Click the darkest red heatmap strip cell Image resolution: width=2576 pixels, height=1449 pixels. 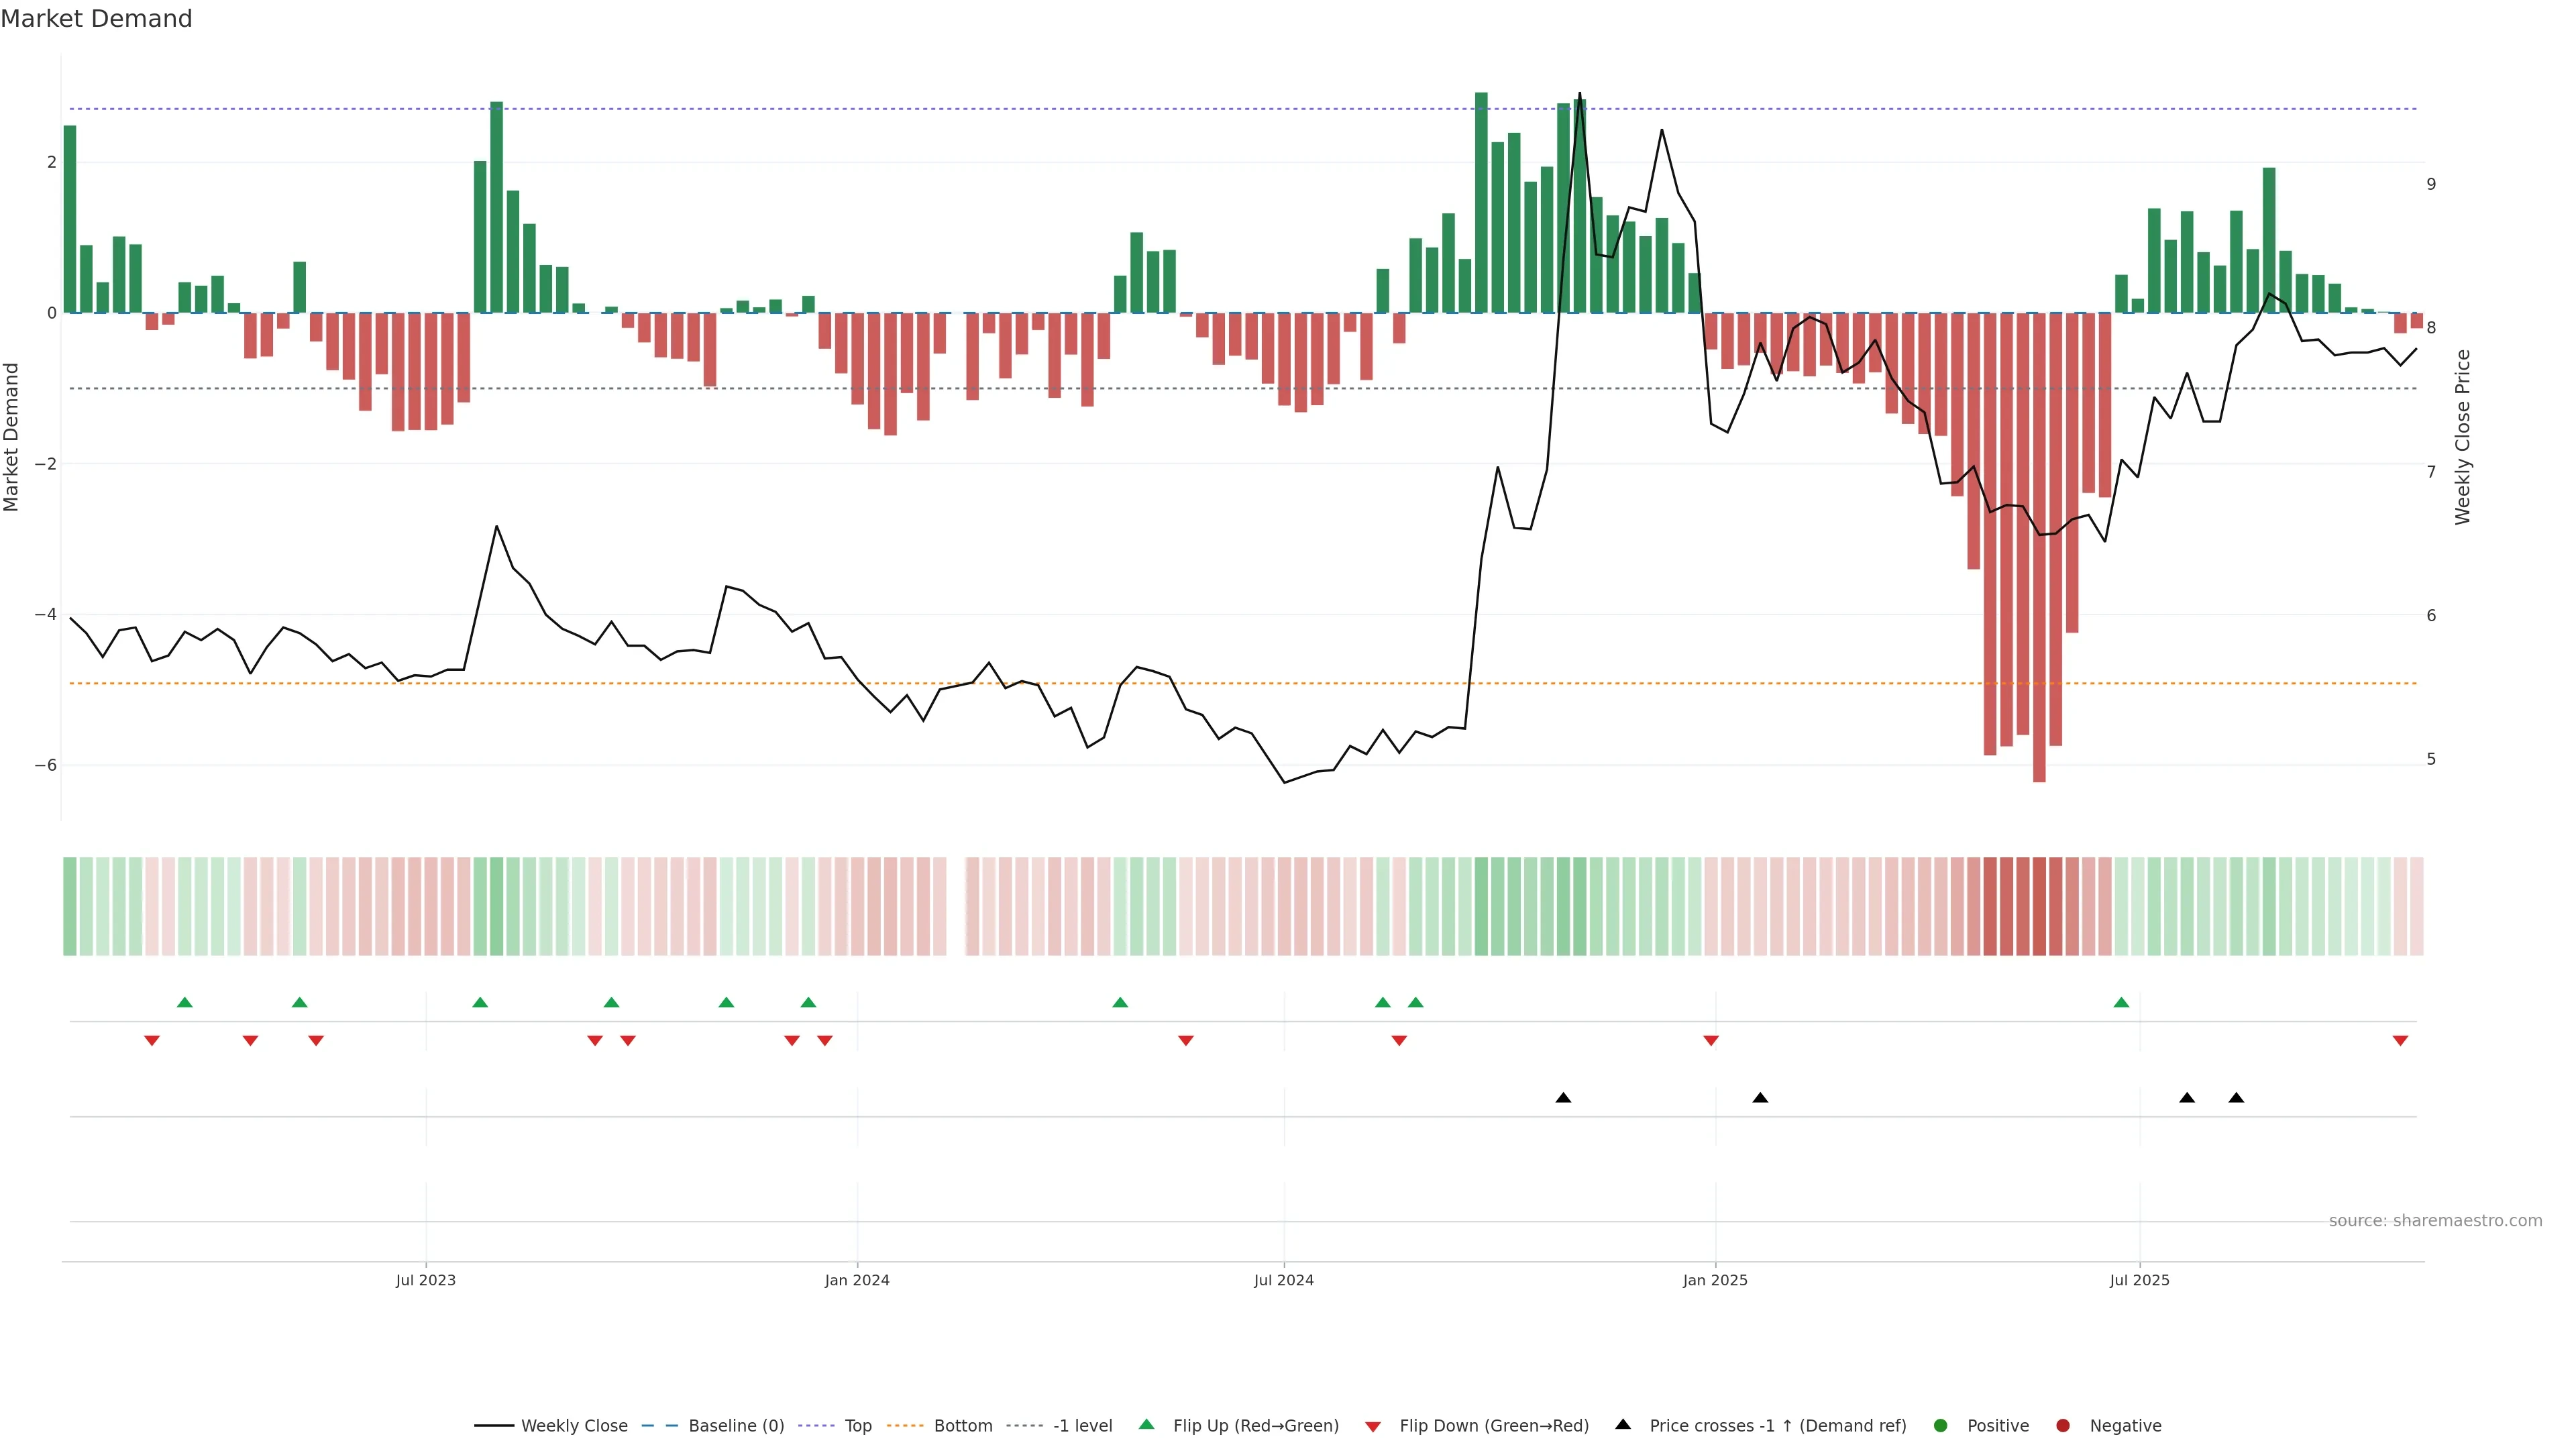pos(2039,906)
